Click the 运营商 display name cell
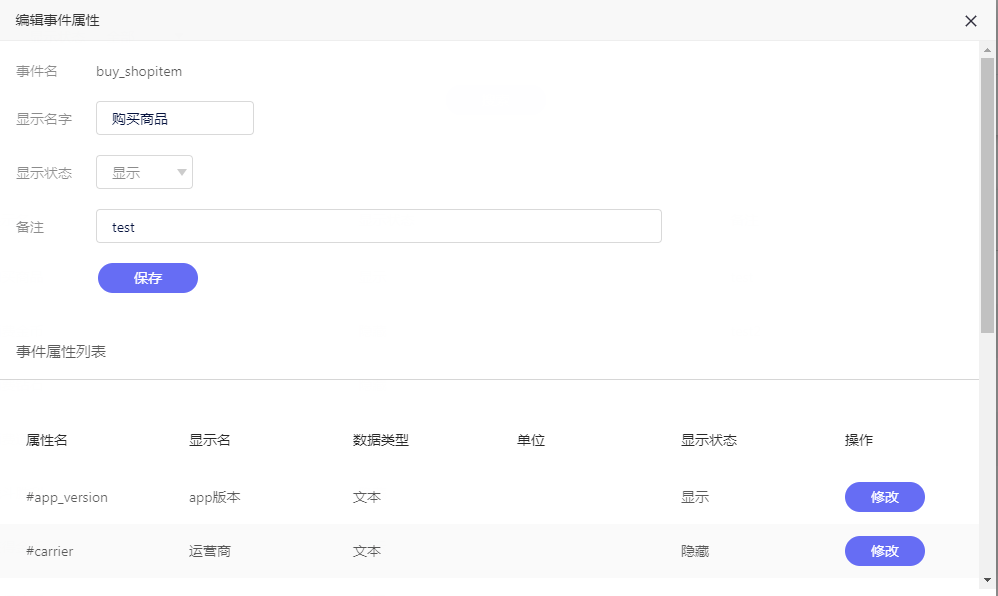This screenshot has height=596, width=998. click(210, 551)
